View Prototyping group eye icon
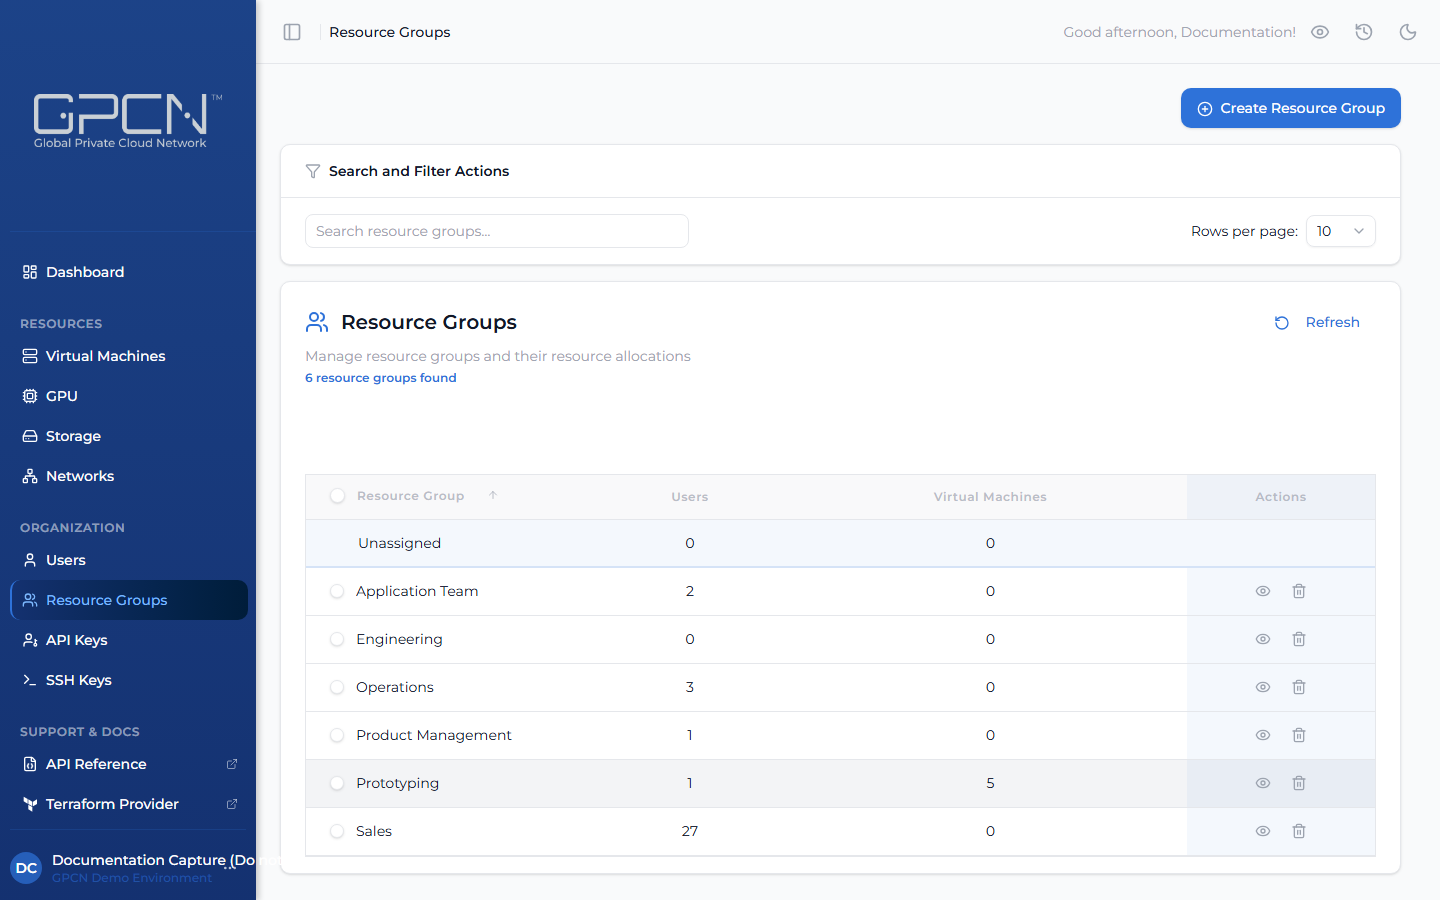 point(1263,783)
